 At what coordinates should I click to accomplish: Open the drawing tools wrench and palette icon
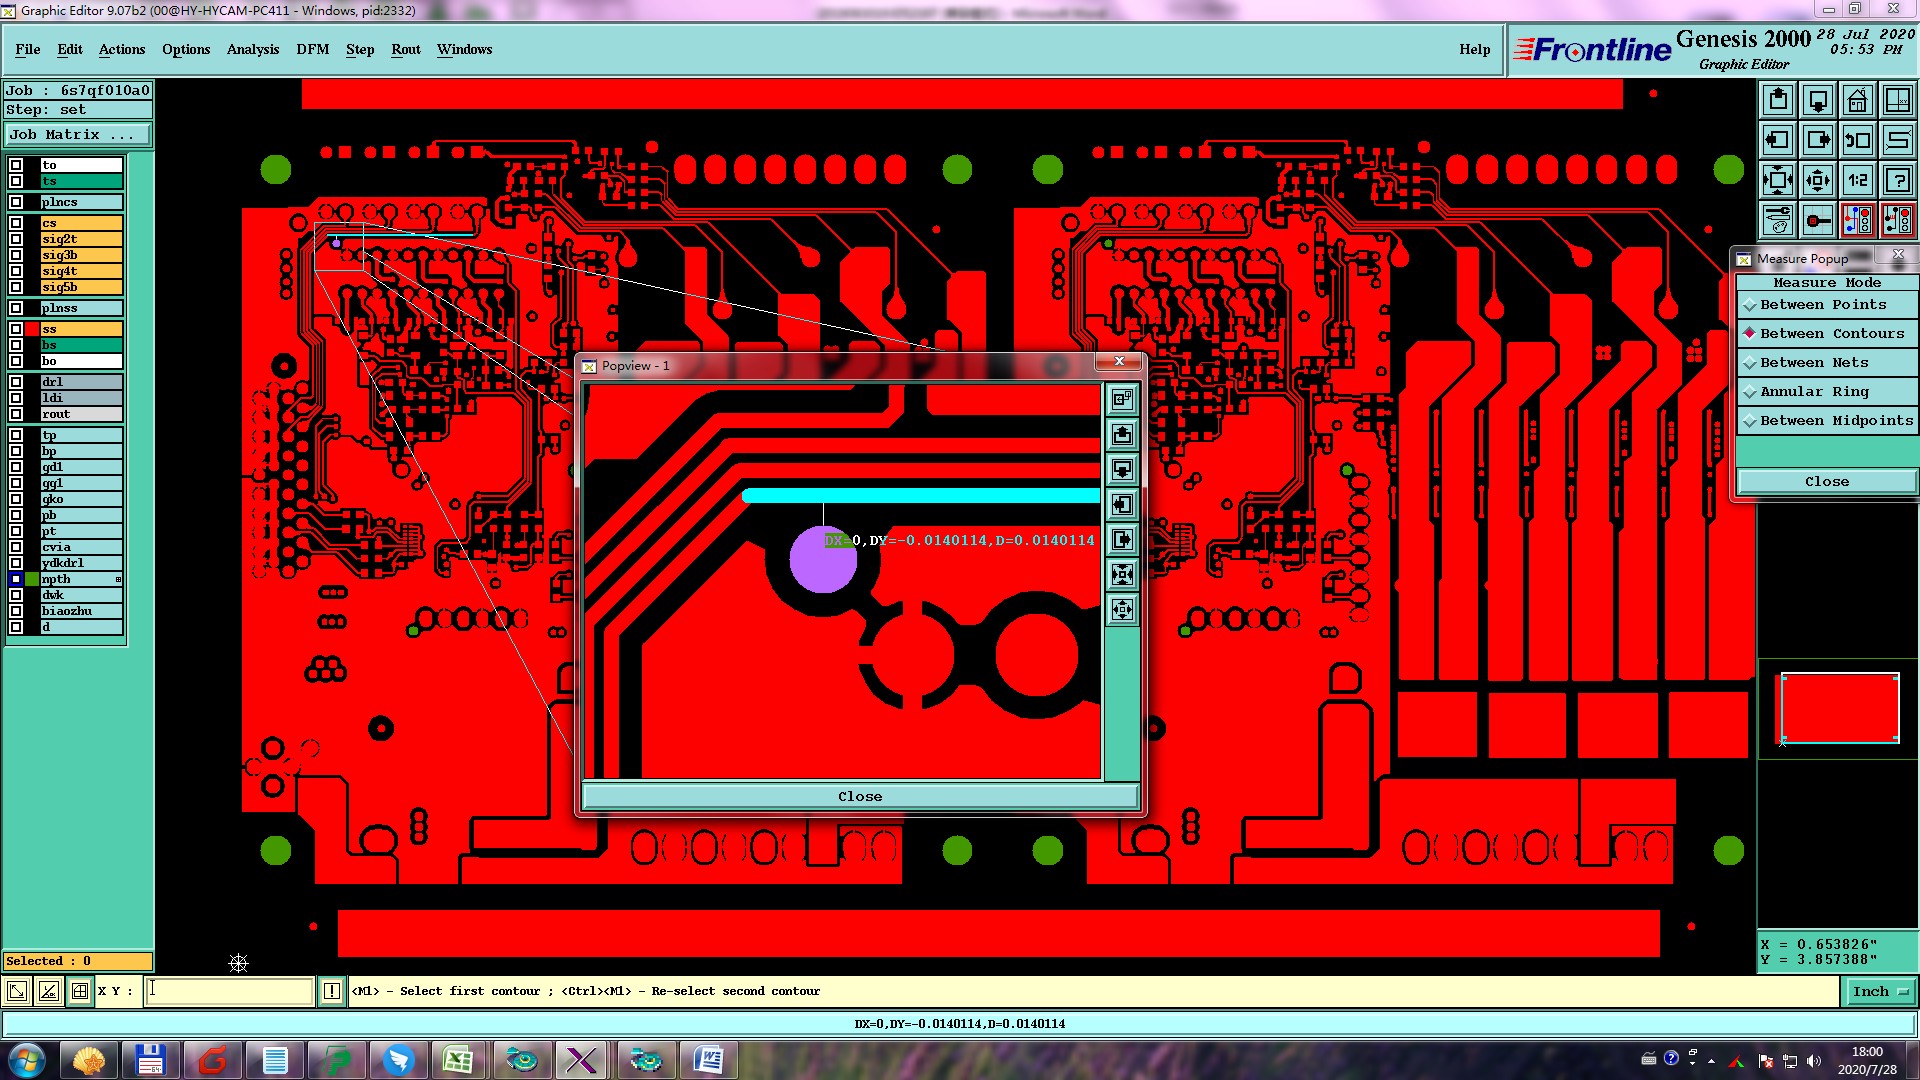(x=1777, y=220)
